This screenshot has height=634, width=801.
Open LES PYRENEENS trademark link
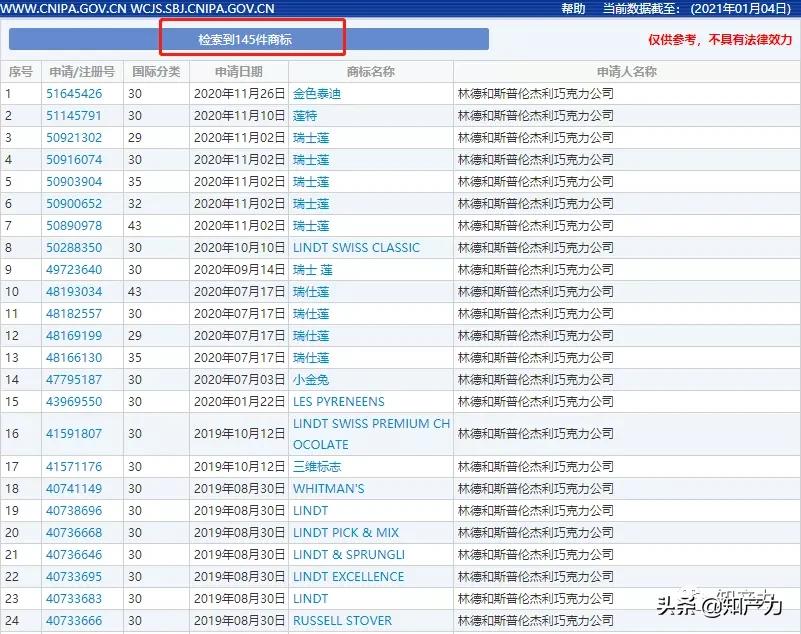point(339,401)
